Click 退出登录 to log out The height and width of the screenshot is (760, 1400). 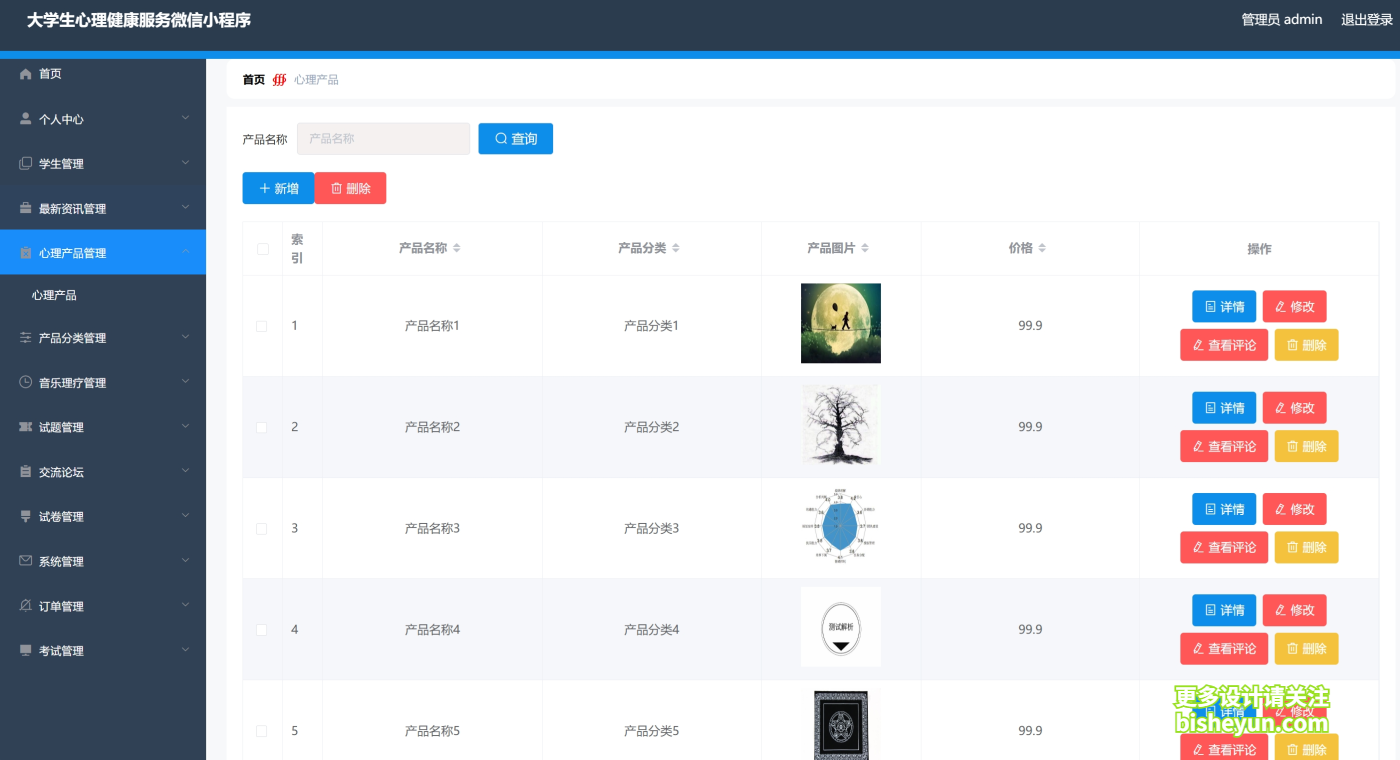coord(1366,20)
